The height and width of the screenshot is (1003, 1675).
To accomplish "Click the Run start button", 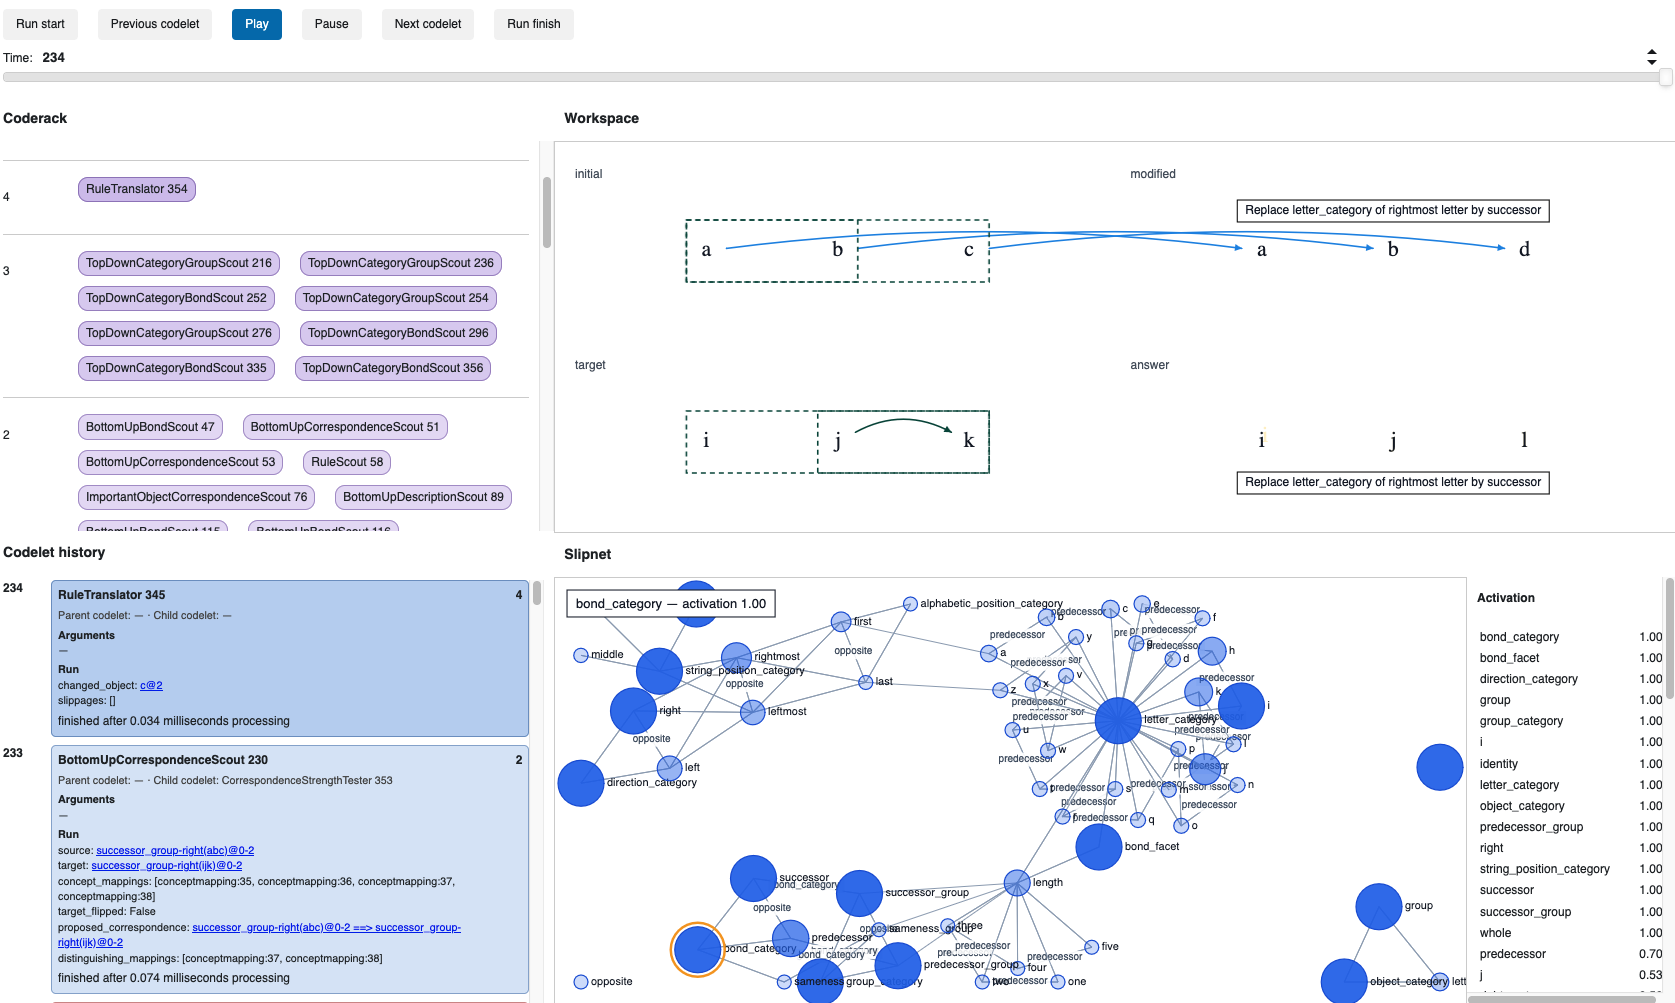I will (40, 24).
